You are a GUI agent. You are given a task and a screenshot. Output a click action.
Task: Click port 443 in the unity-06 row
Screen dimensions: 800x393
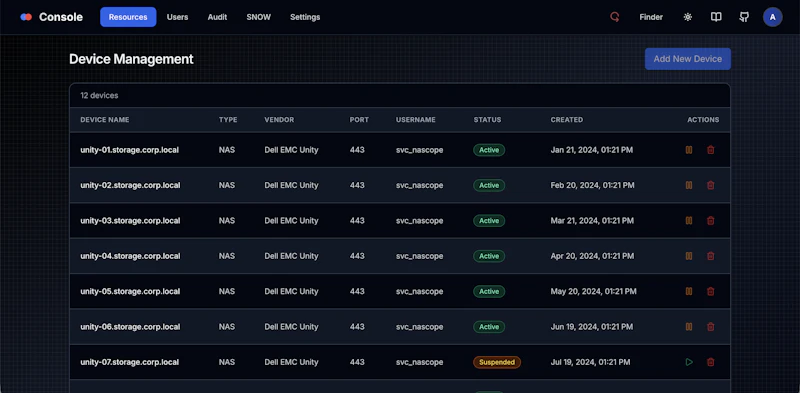[x=357, y=327]
